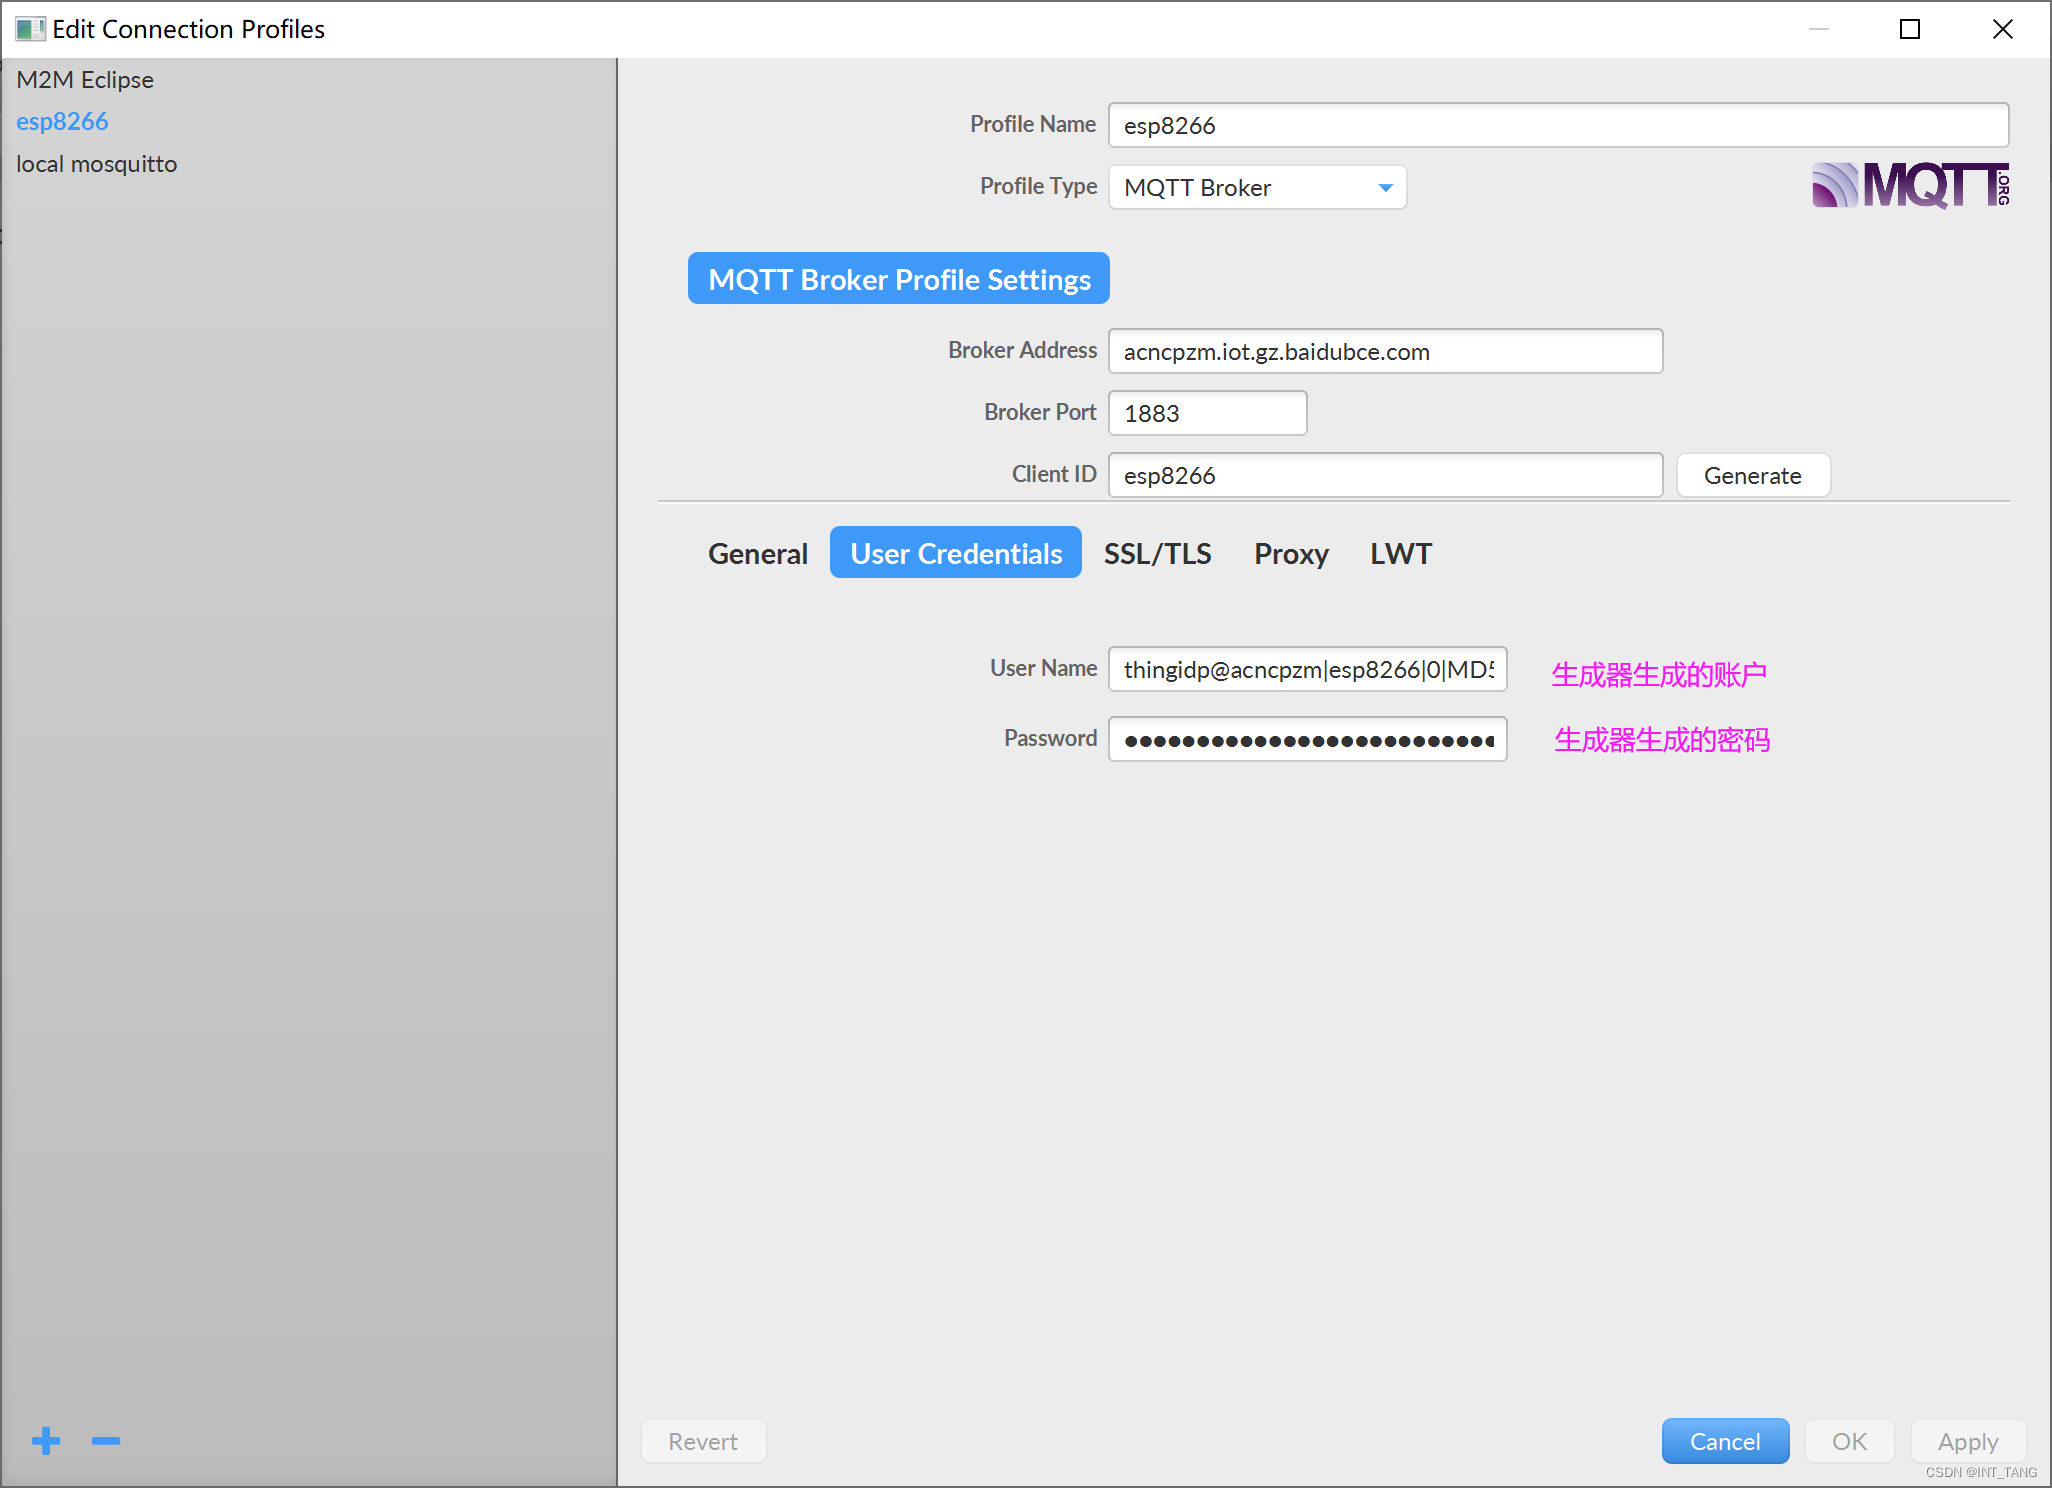Screen dimensions: 2052x1488
Task: Remove selected profile with minus icon
Action: [x=106, y=1441]
